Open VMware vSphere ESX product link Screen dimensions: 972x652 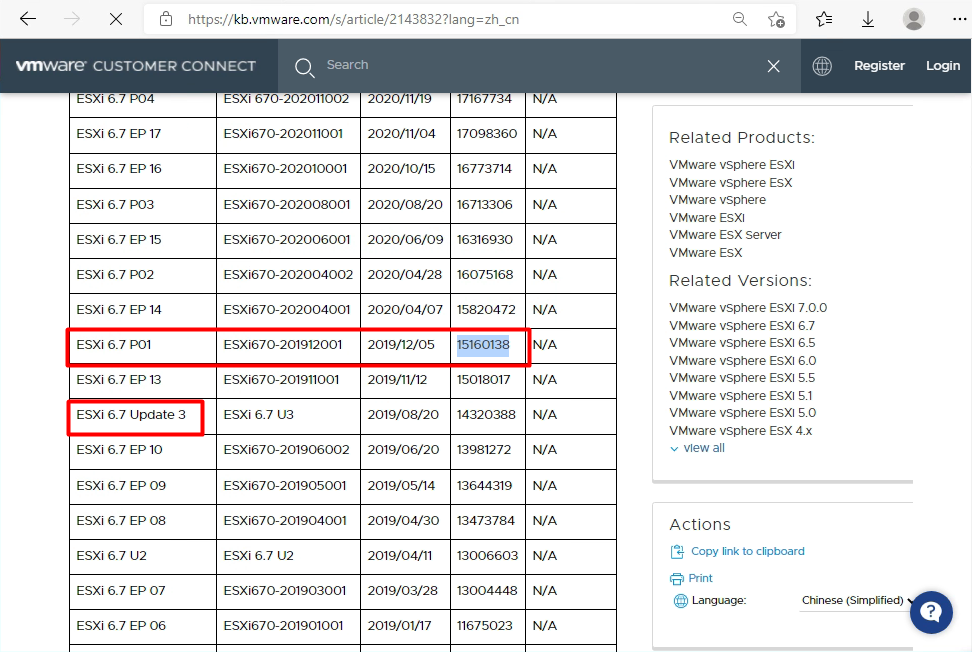tap(730, 182)
